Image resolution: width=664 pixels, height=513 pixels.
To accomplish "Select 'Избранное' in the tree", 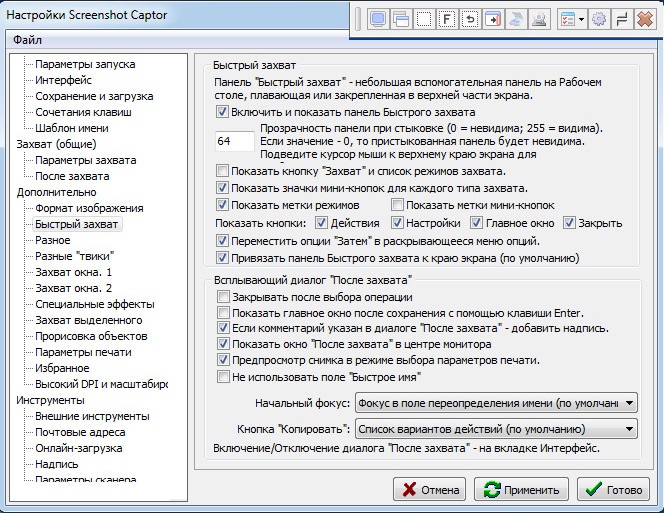I will click(x=62, y=368).
